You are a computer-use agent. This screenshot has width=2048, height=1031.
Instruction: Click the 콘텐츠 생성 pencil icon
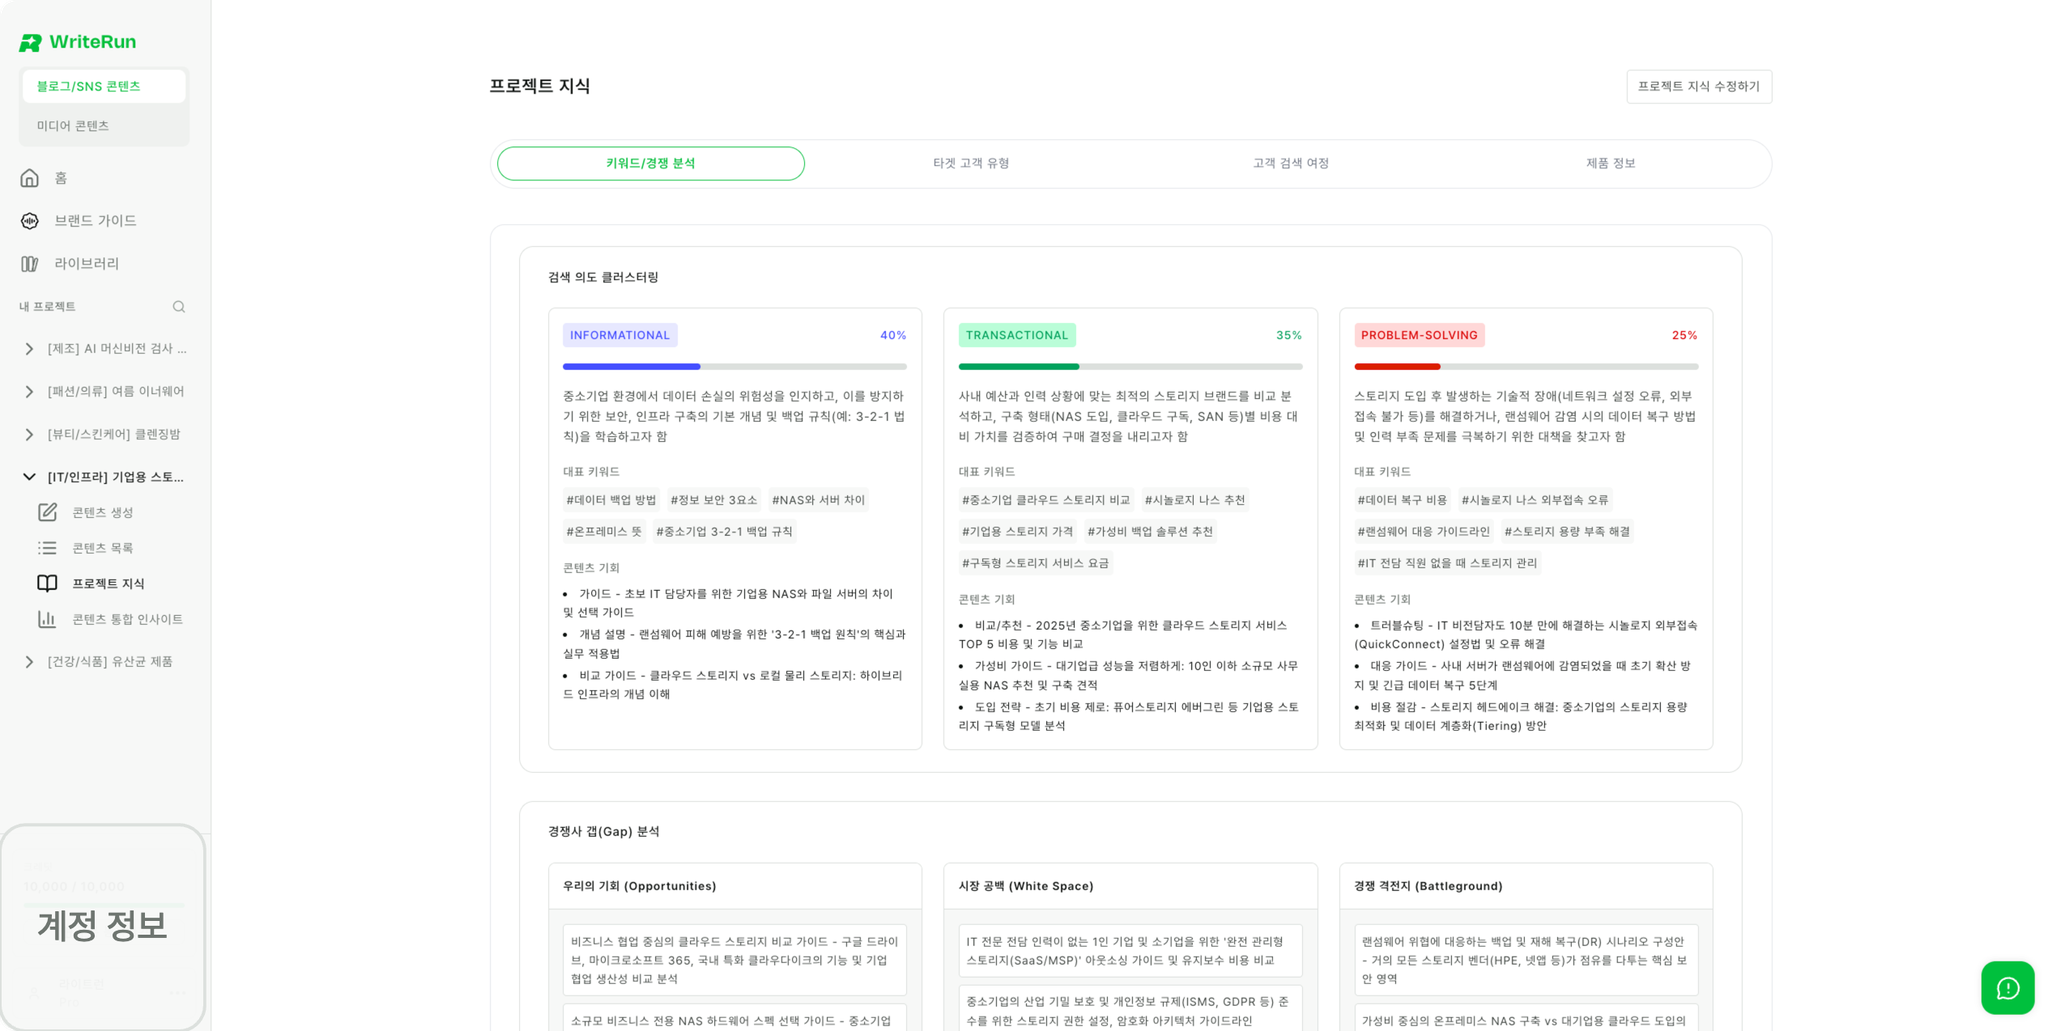[x=47, y=512]
